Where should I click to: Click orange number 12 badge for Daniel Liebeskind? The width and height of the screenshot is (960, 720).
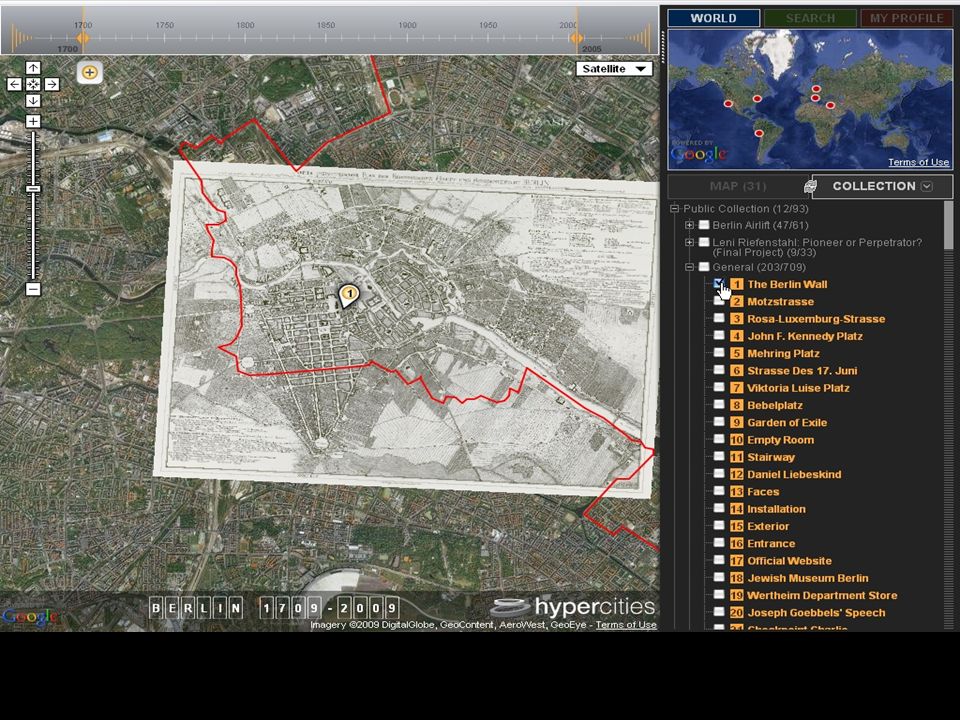point(737,474)
